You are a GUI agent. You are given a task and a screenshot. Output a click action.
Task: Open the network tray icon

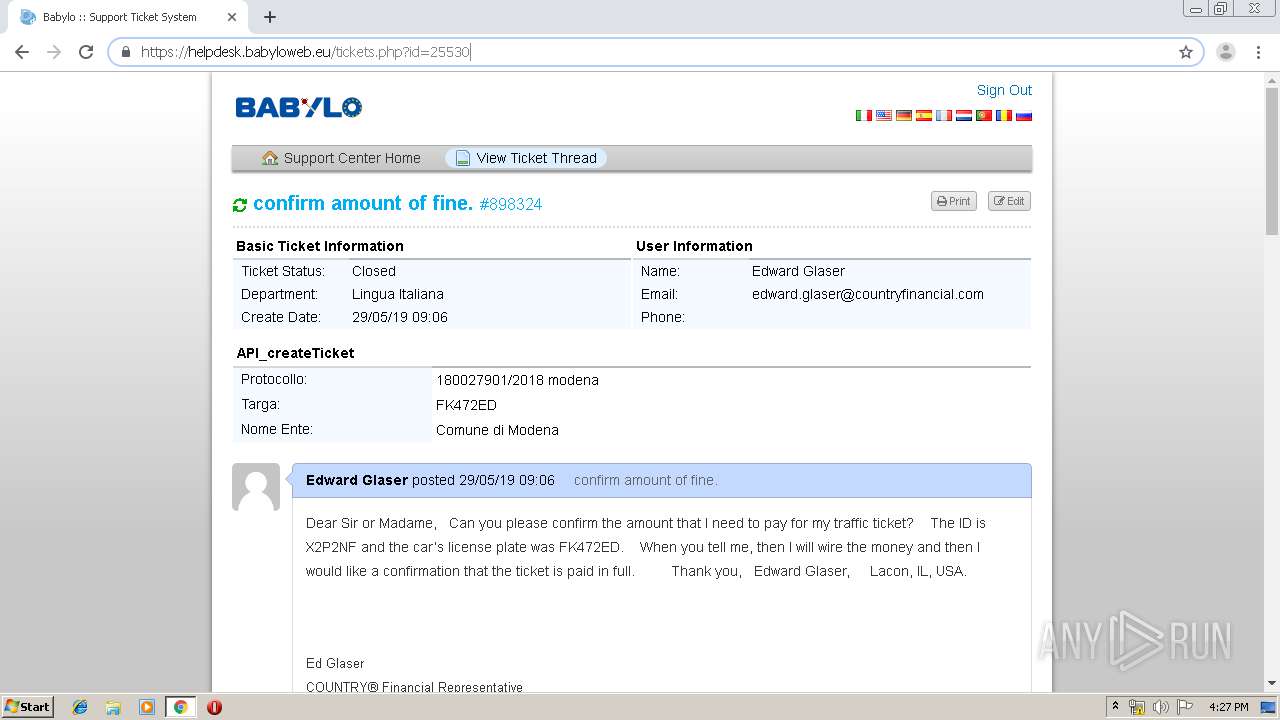pos(1137,707)
